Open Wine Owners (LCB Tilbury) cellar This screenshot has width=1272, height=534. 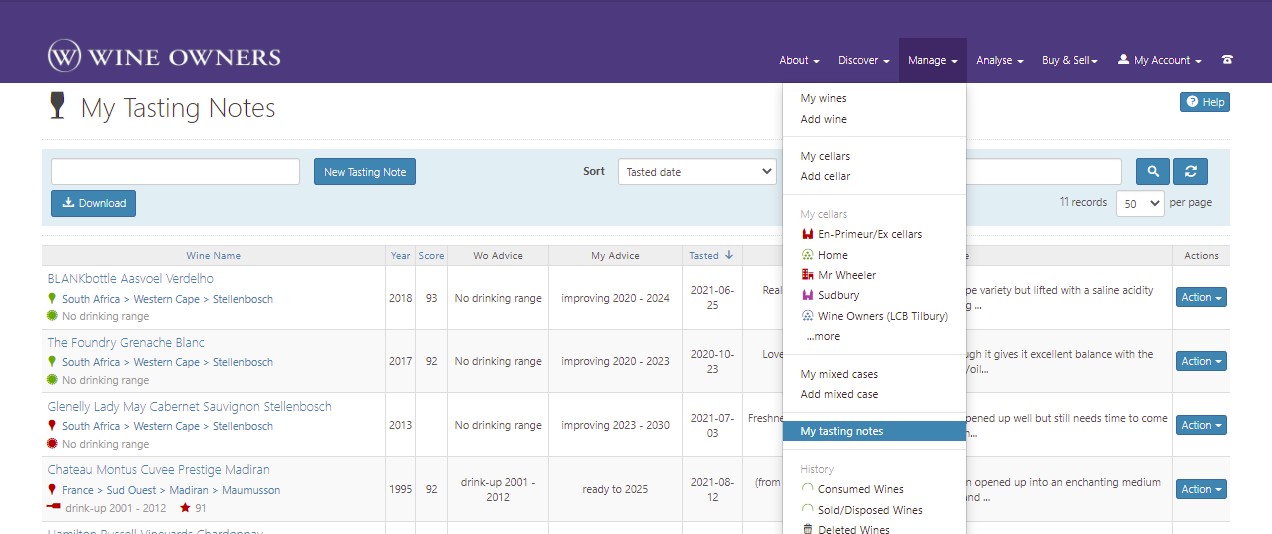[869, 315]
